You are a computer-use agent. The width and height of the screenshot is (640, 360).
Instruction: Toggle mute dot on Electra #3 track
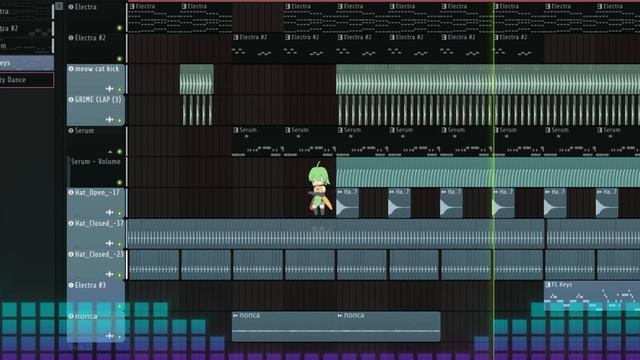[x=120, y=306]
